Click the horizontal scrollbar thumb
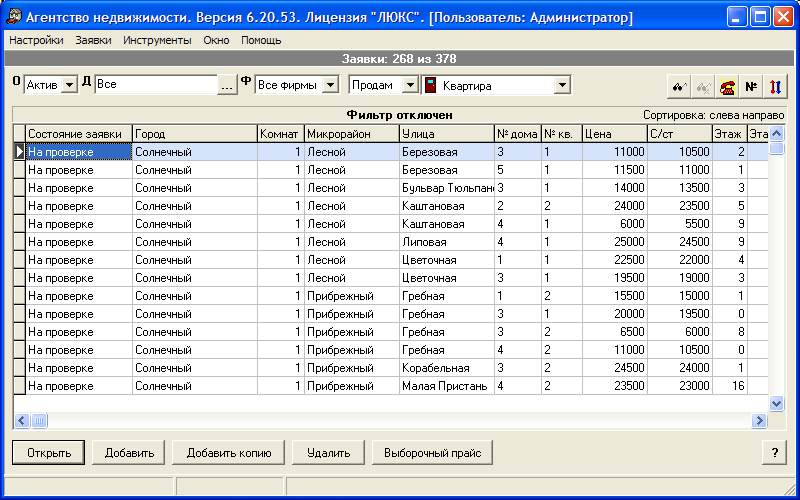This screenshot has width=800, height=500. click(39, 420)
